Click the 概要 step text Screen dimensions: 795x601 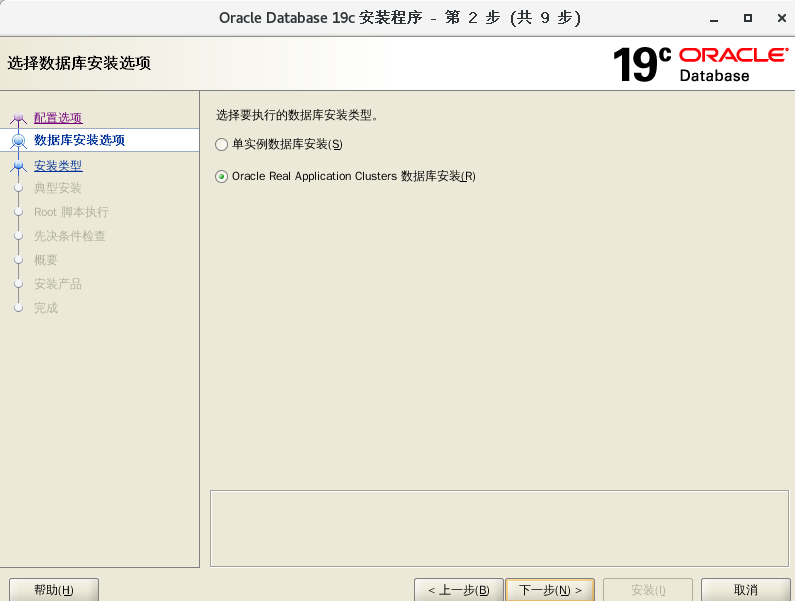tap(46, 260)
